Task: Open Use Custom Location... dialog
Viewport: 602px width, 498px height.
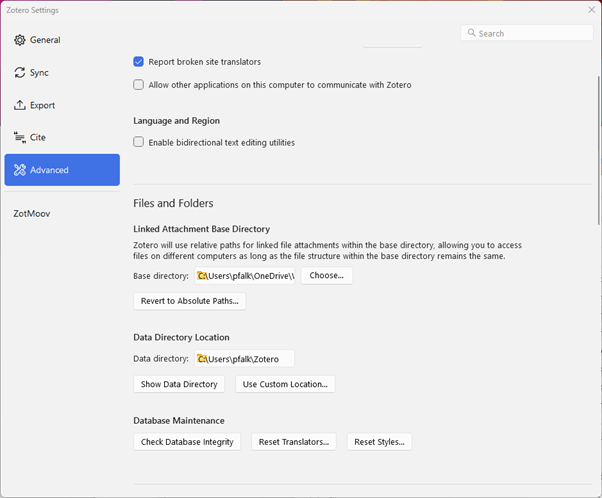Action: click(285, 384)
